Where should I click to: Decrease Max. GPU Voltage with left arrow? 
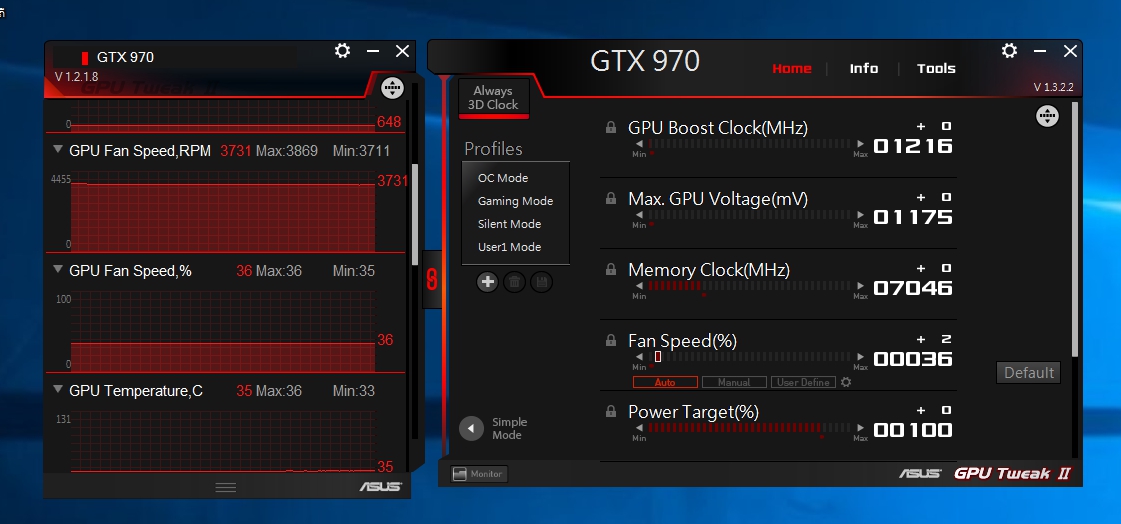[639, 214]
